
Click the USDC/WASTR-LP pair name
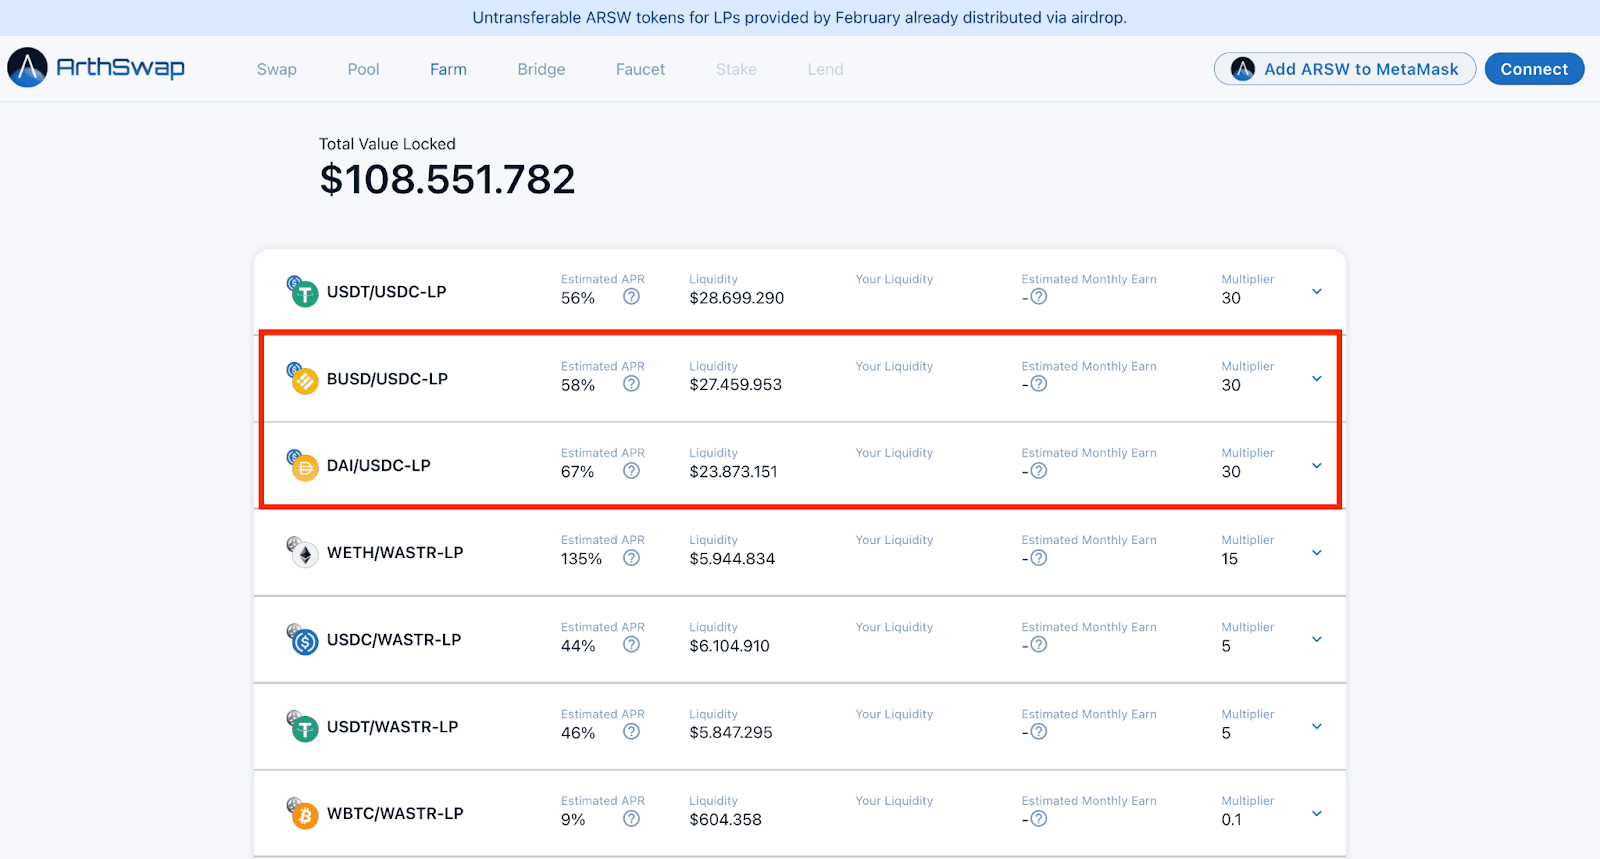click(x=394, y=640)
